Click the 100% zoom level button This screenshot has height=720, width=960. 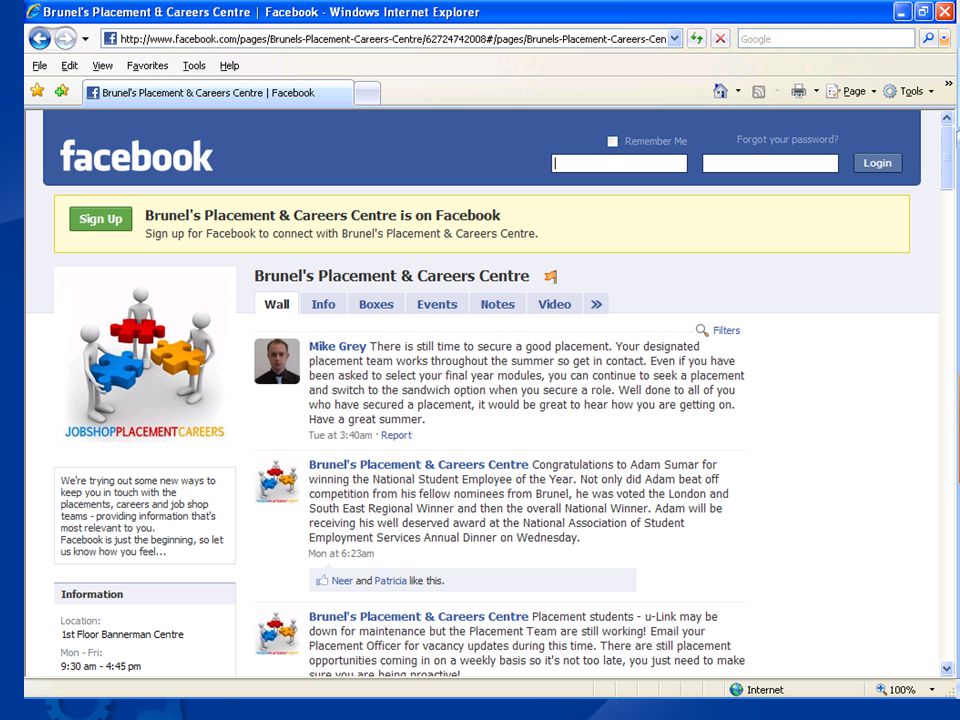[896, 689]
